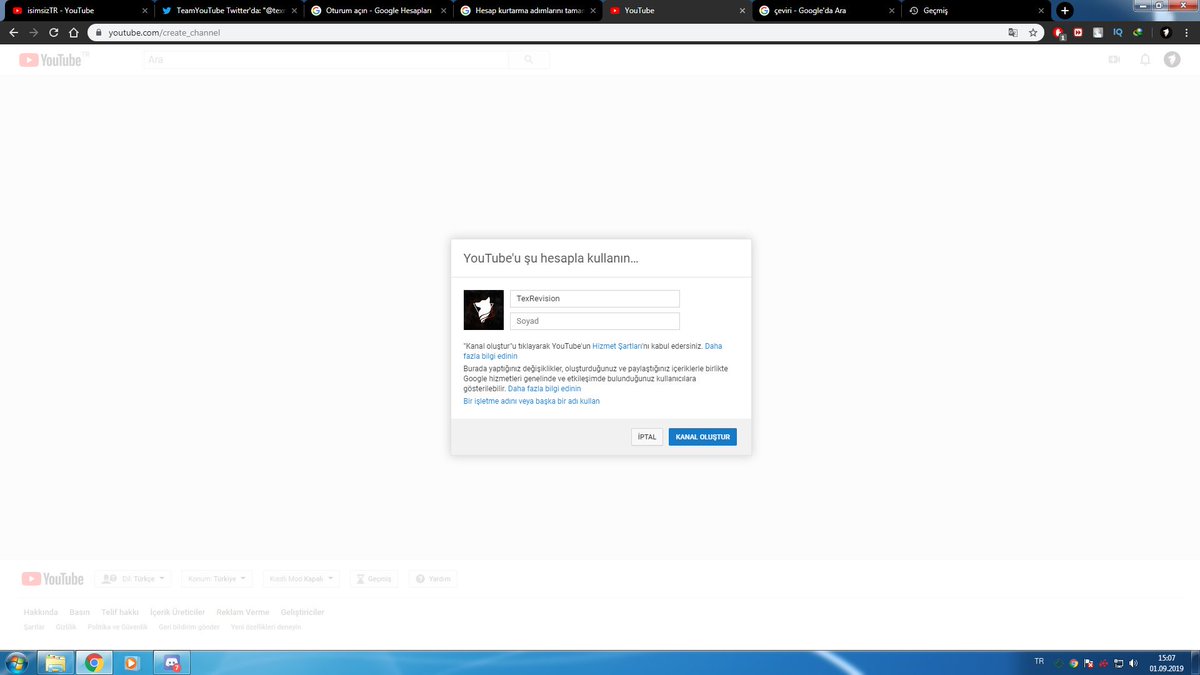Image resolution: width=1200 pixels, height=675 pixels.
Task: Open Discord from the taskbar
Action: point(172,662)
